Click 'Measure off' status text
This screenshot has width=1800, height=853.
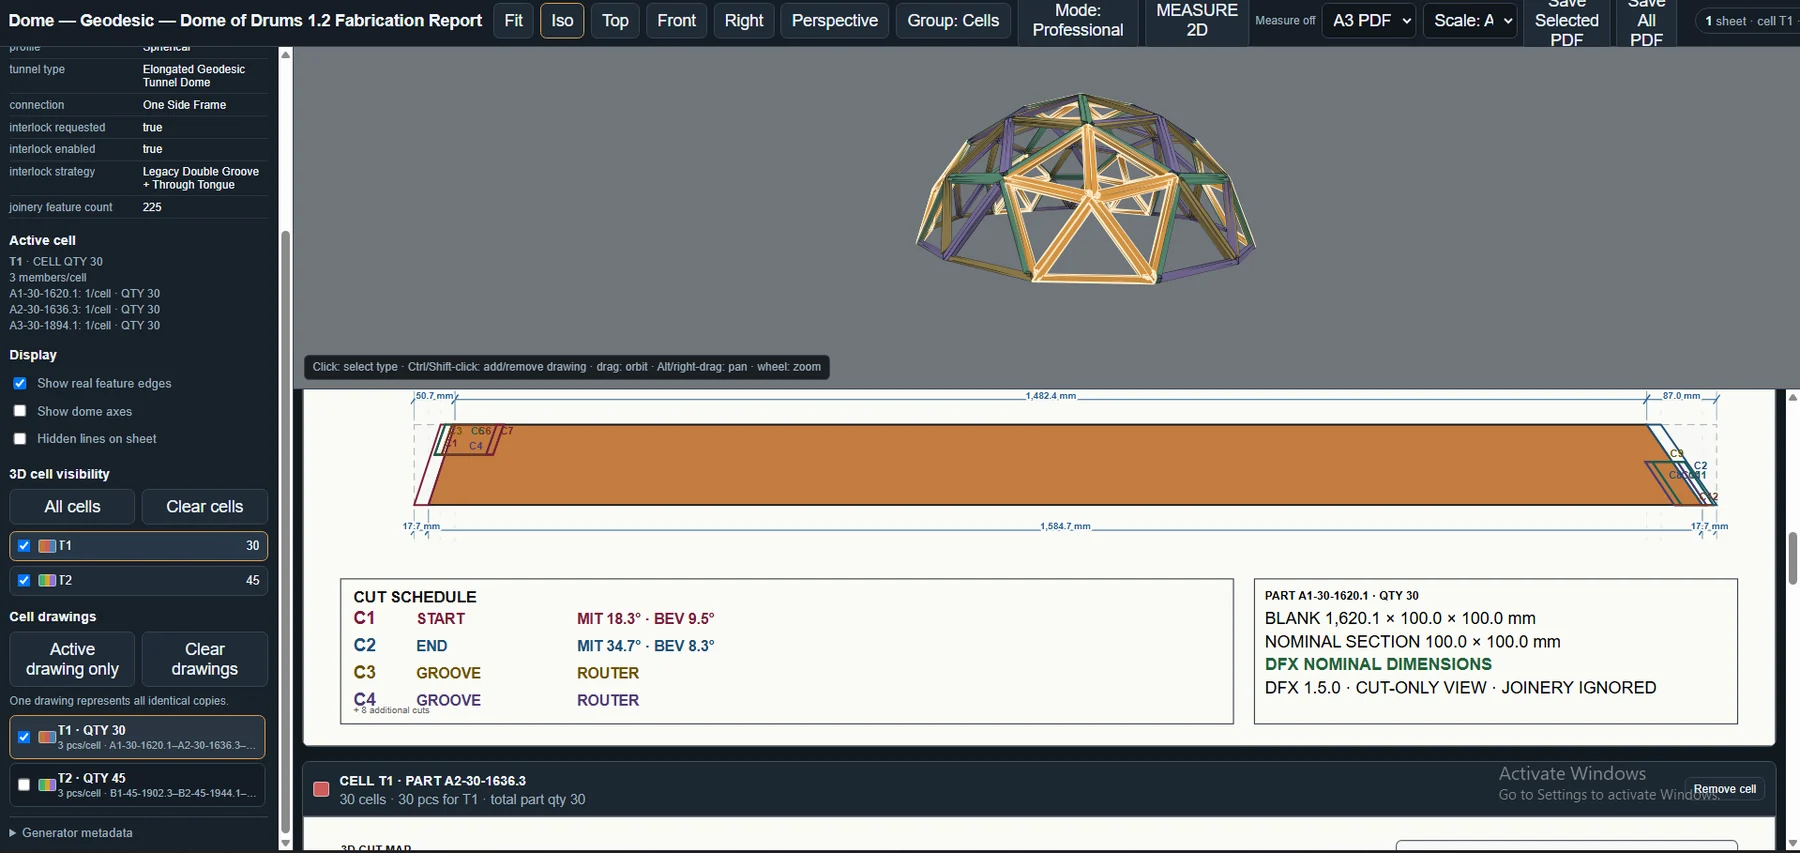[x=1285, y=20]
